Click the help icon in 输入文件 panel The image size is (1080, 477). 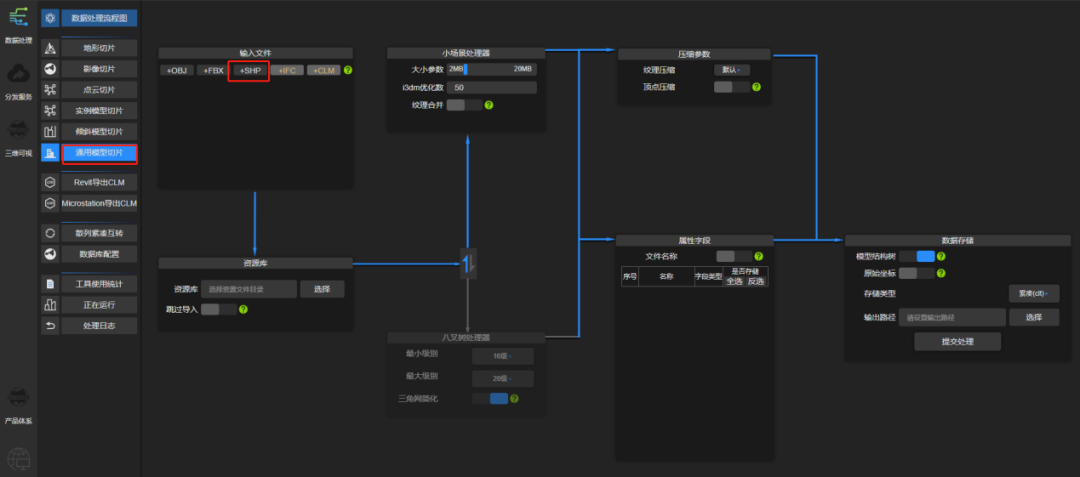click(x=348, y=70)
